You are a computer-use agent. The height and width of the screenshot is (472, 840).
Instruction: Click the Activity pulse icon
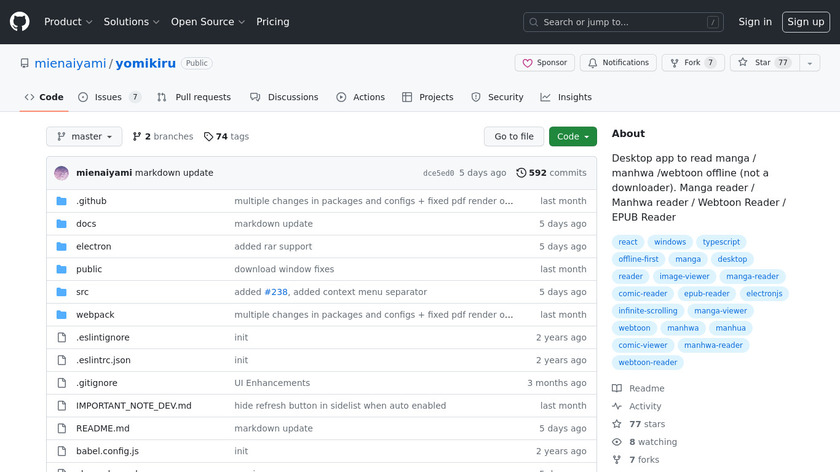click(617, 406)
